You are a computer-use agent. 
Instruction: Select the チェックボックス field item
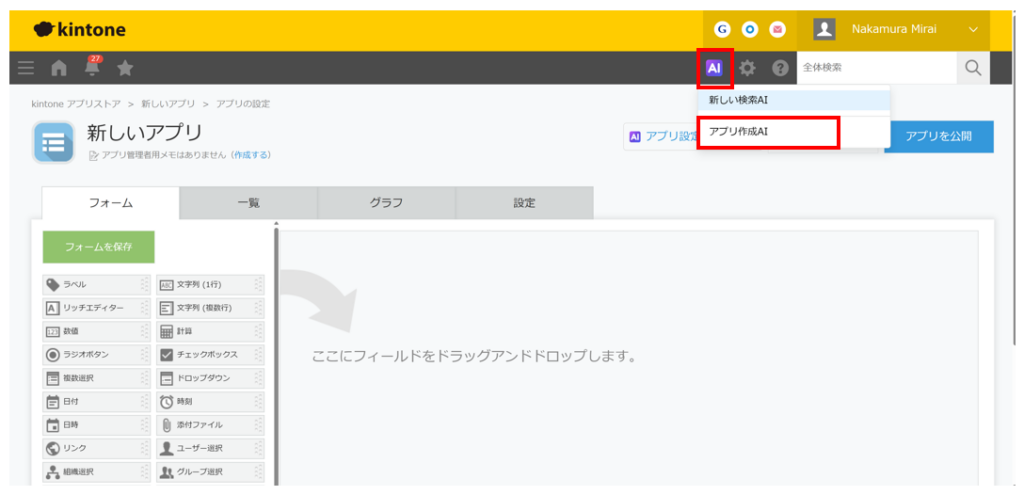pyautogui.click(x=210, y=355)
